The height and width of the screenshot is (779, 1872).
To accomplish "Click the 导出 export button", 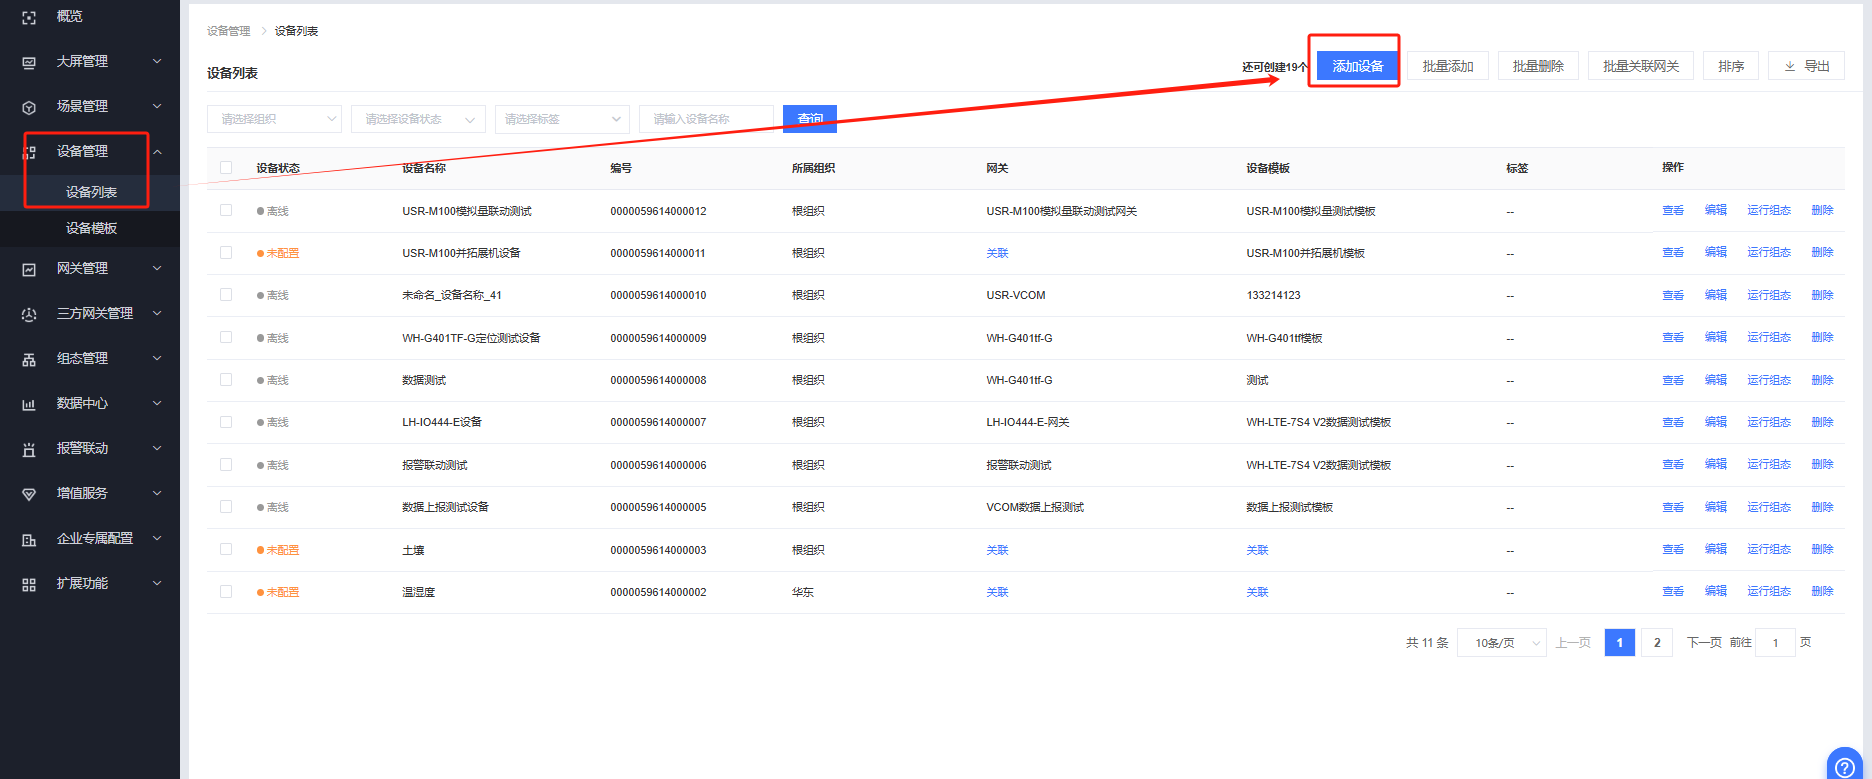I will [1806, 66].
